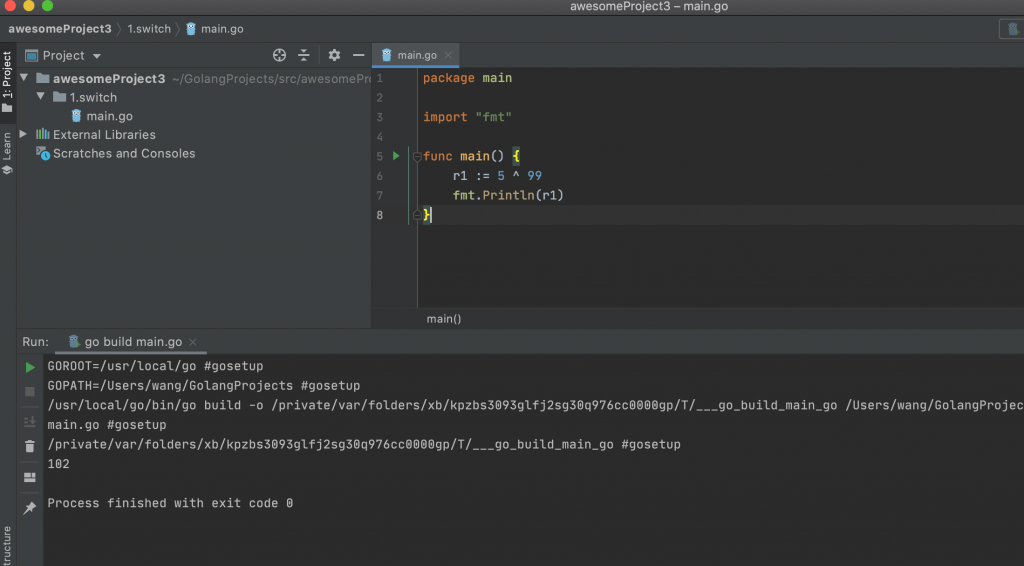
Task: Click 'Process finished with exit code 0' text
Action: pyautogui.click(x=170, y=503)
